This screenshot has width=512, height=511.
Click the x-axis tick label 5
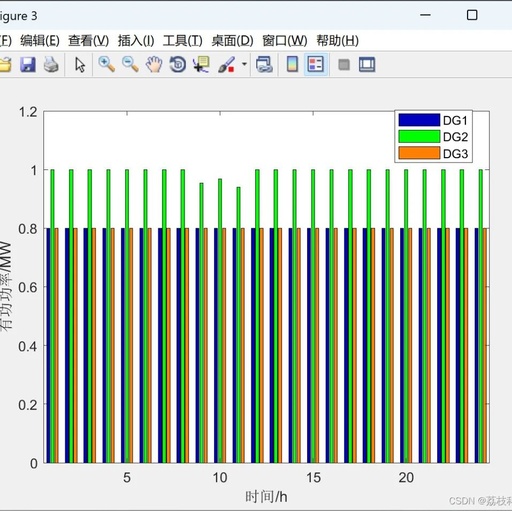127,478
